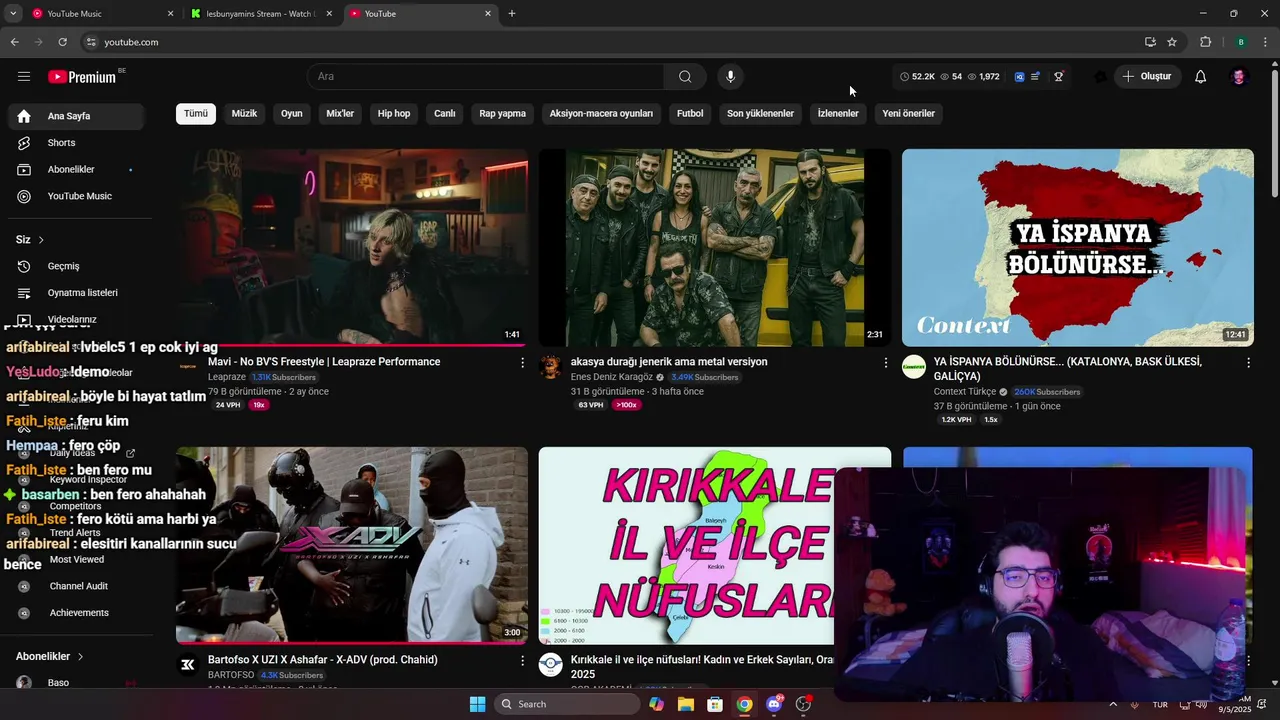Screen dimensions: 1280x720
Task: Click the vidIQ trophy achievements icon
Action: (x=1058, y=76)
